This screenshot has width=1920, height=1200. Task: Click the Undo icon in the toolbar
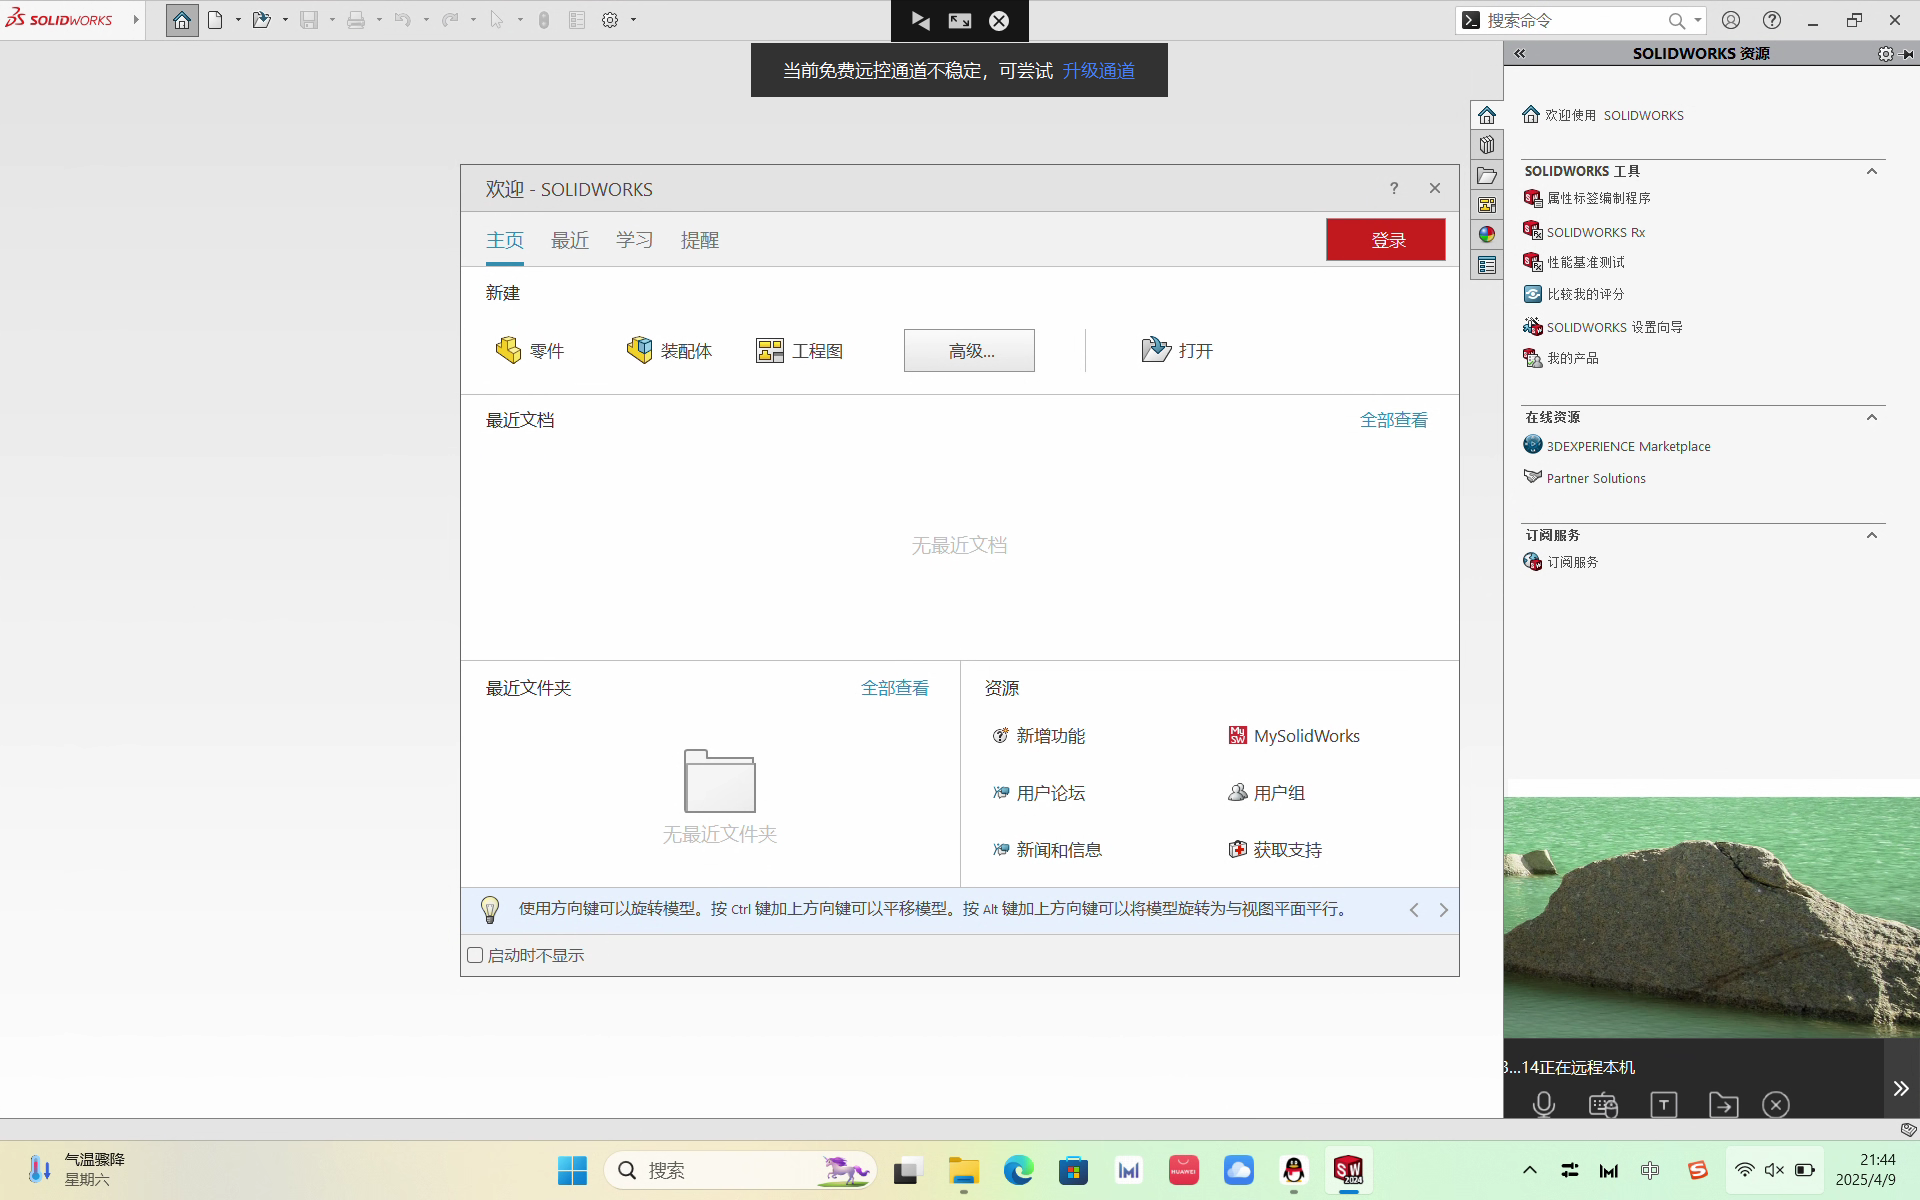click(403, 20)
